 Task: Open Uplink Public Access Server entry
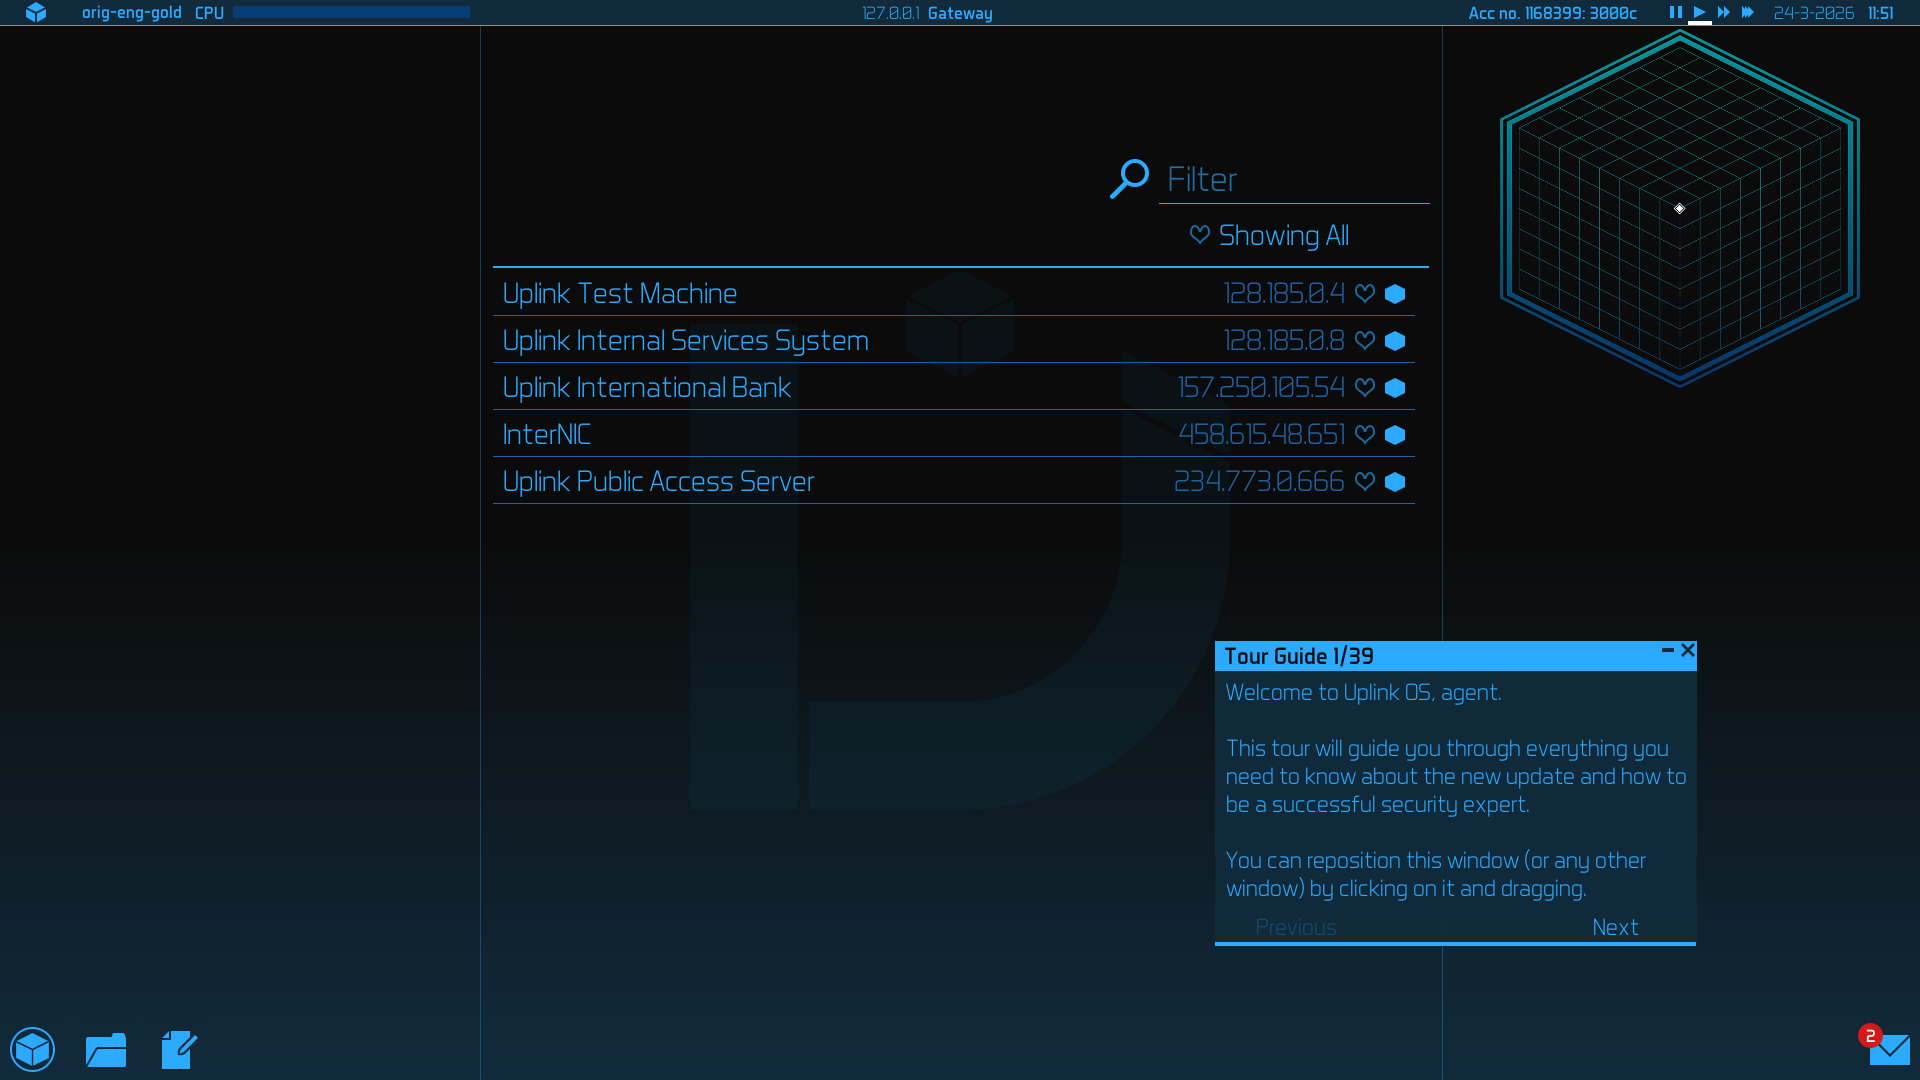(954, 481)
